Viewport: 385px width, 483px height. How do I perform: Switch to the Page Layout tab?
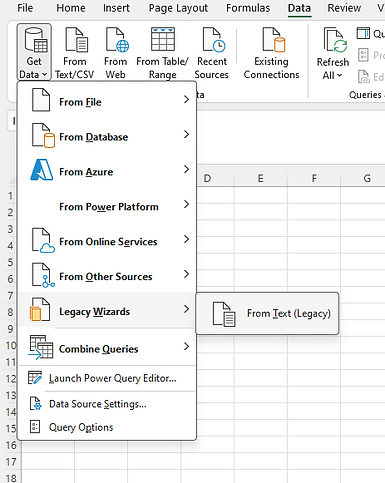pyautogui.click(x=178, y=8)
